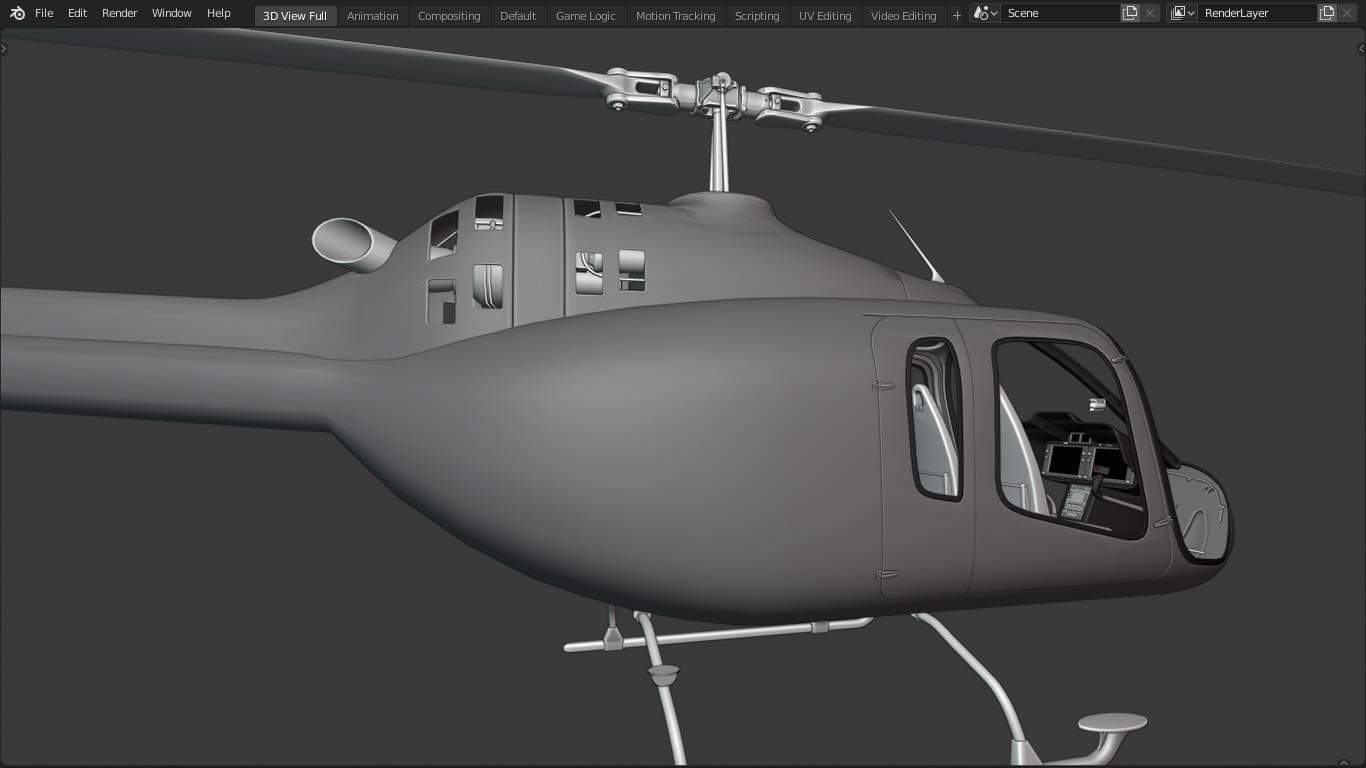Screen dimensions: 1366x768
Task: Switch to the Animation workspace tab
Action: point(373,15)
